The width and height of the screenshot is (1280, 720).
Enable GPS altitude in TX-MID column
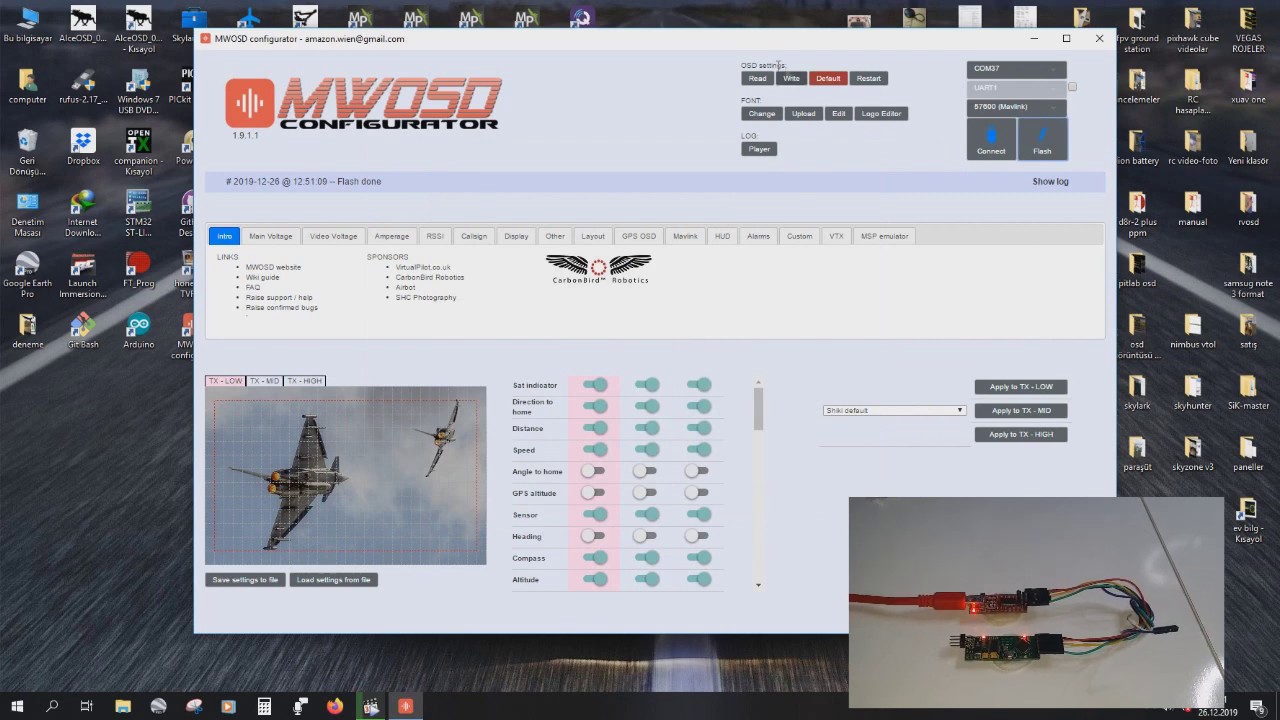pyautogui.click(x=645, y=493)
